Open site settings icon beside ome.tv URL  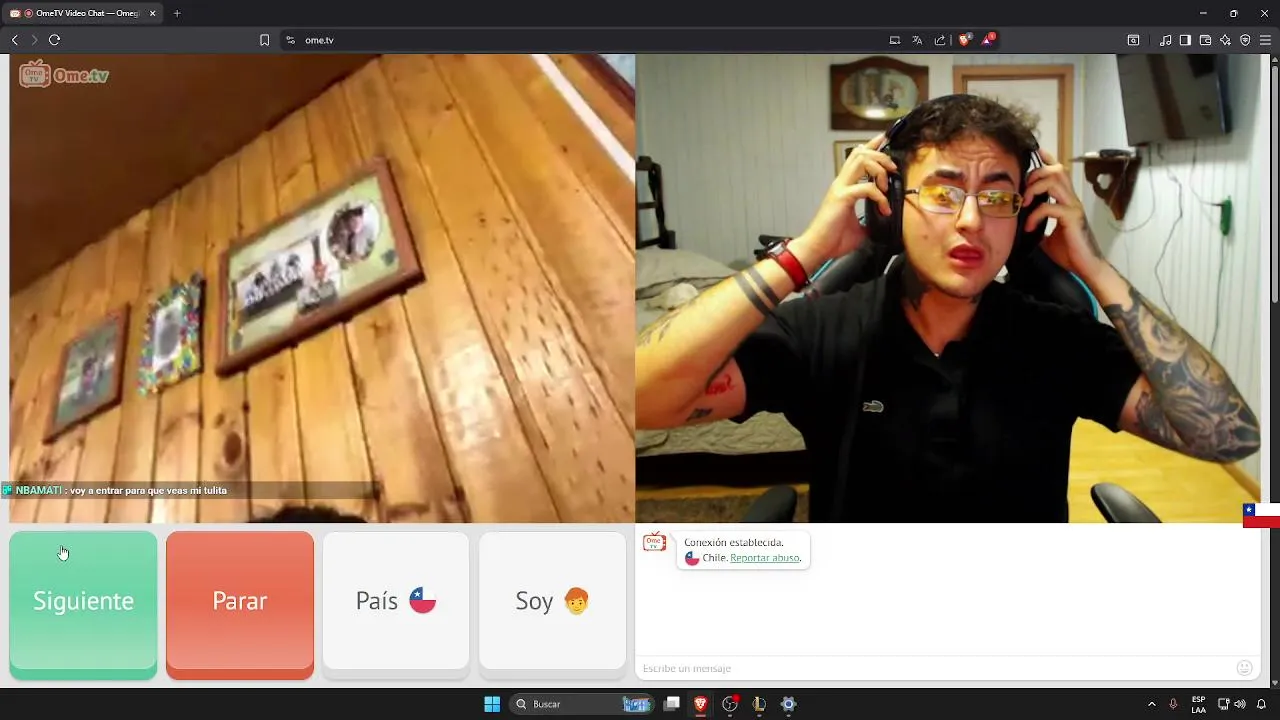(x=290, y=40)
